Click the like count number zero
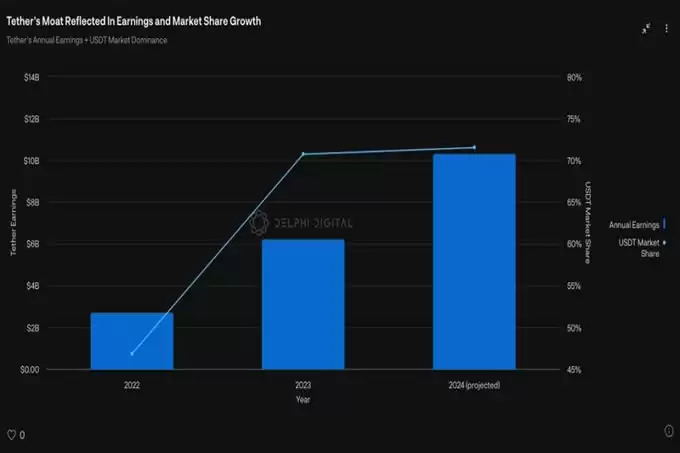This screenshot has height=453, width=680. click(x=22, y=435)
